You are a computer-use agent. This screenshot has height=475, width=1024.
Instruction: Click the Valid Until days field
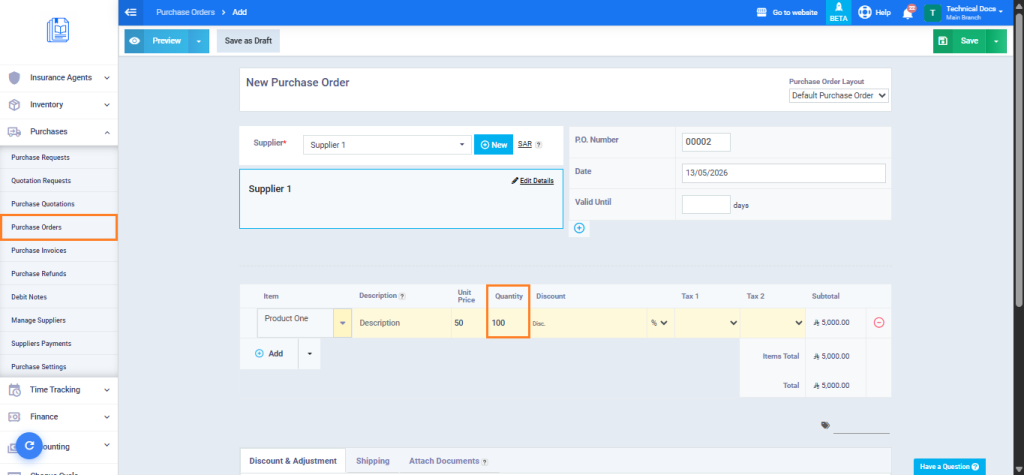(706, 205)
